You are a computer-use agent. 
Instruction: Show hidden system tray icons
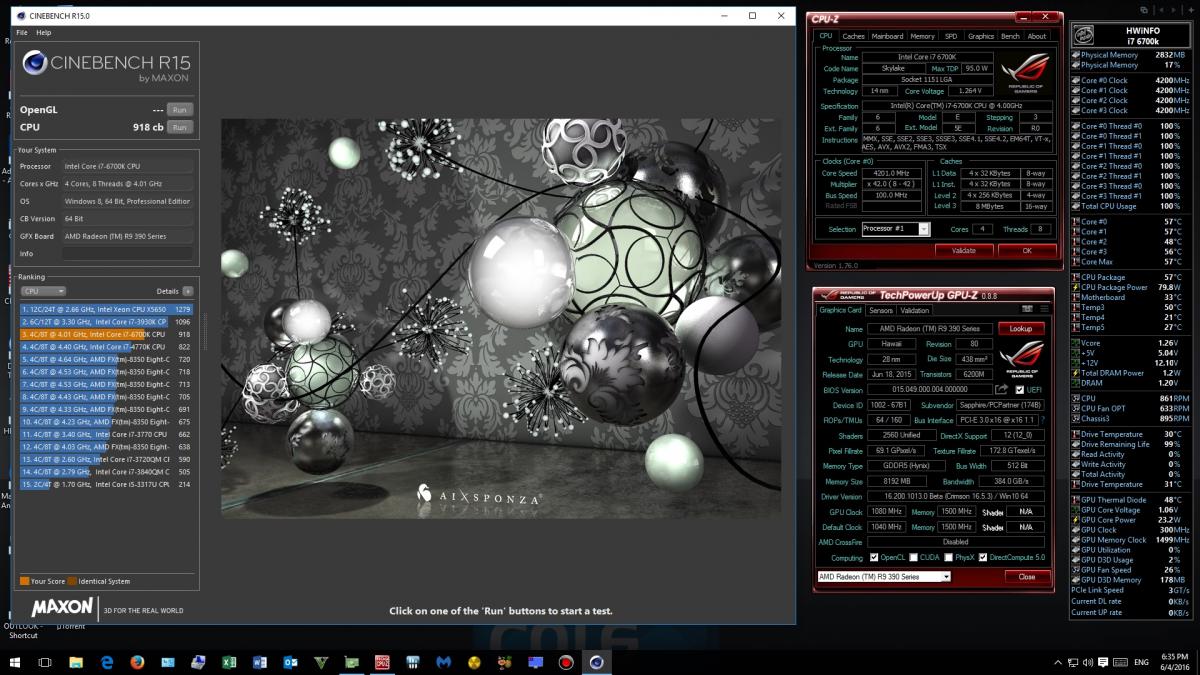[x=1057, y=662]
